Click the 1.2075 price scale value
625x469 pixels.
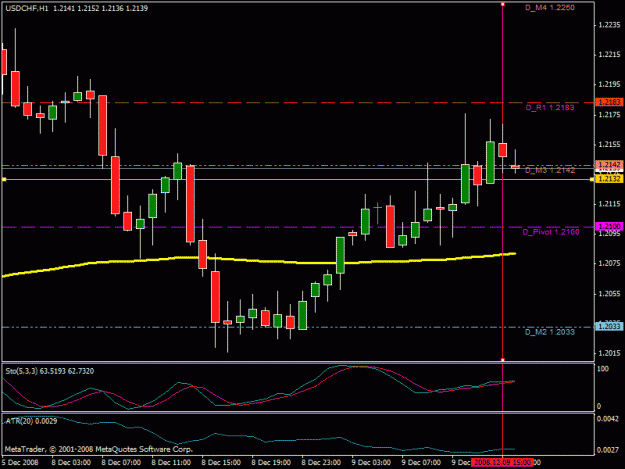click(610, 263)
